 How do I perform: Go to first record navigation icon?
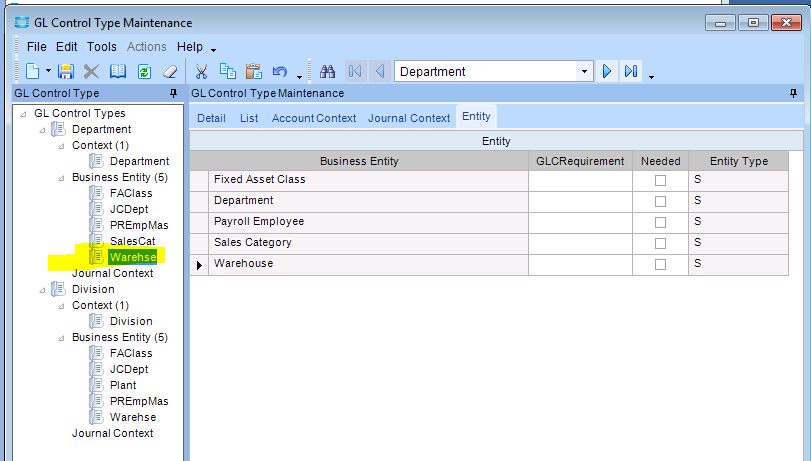click(x=355, y=71)
